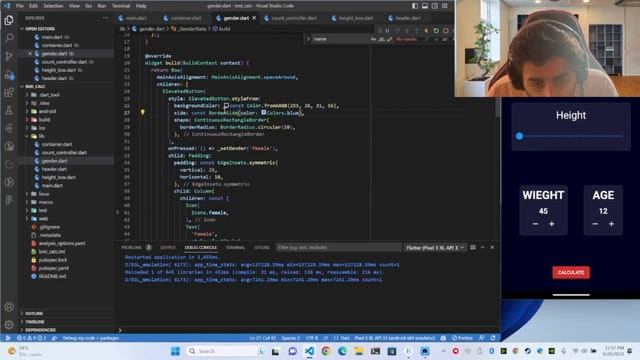Open main.dart under lib folder

52,186
